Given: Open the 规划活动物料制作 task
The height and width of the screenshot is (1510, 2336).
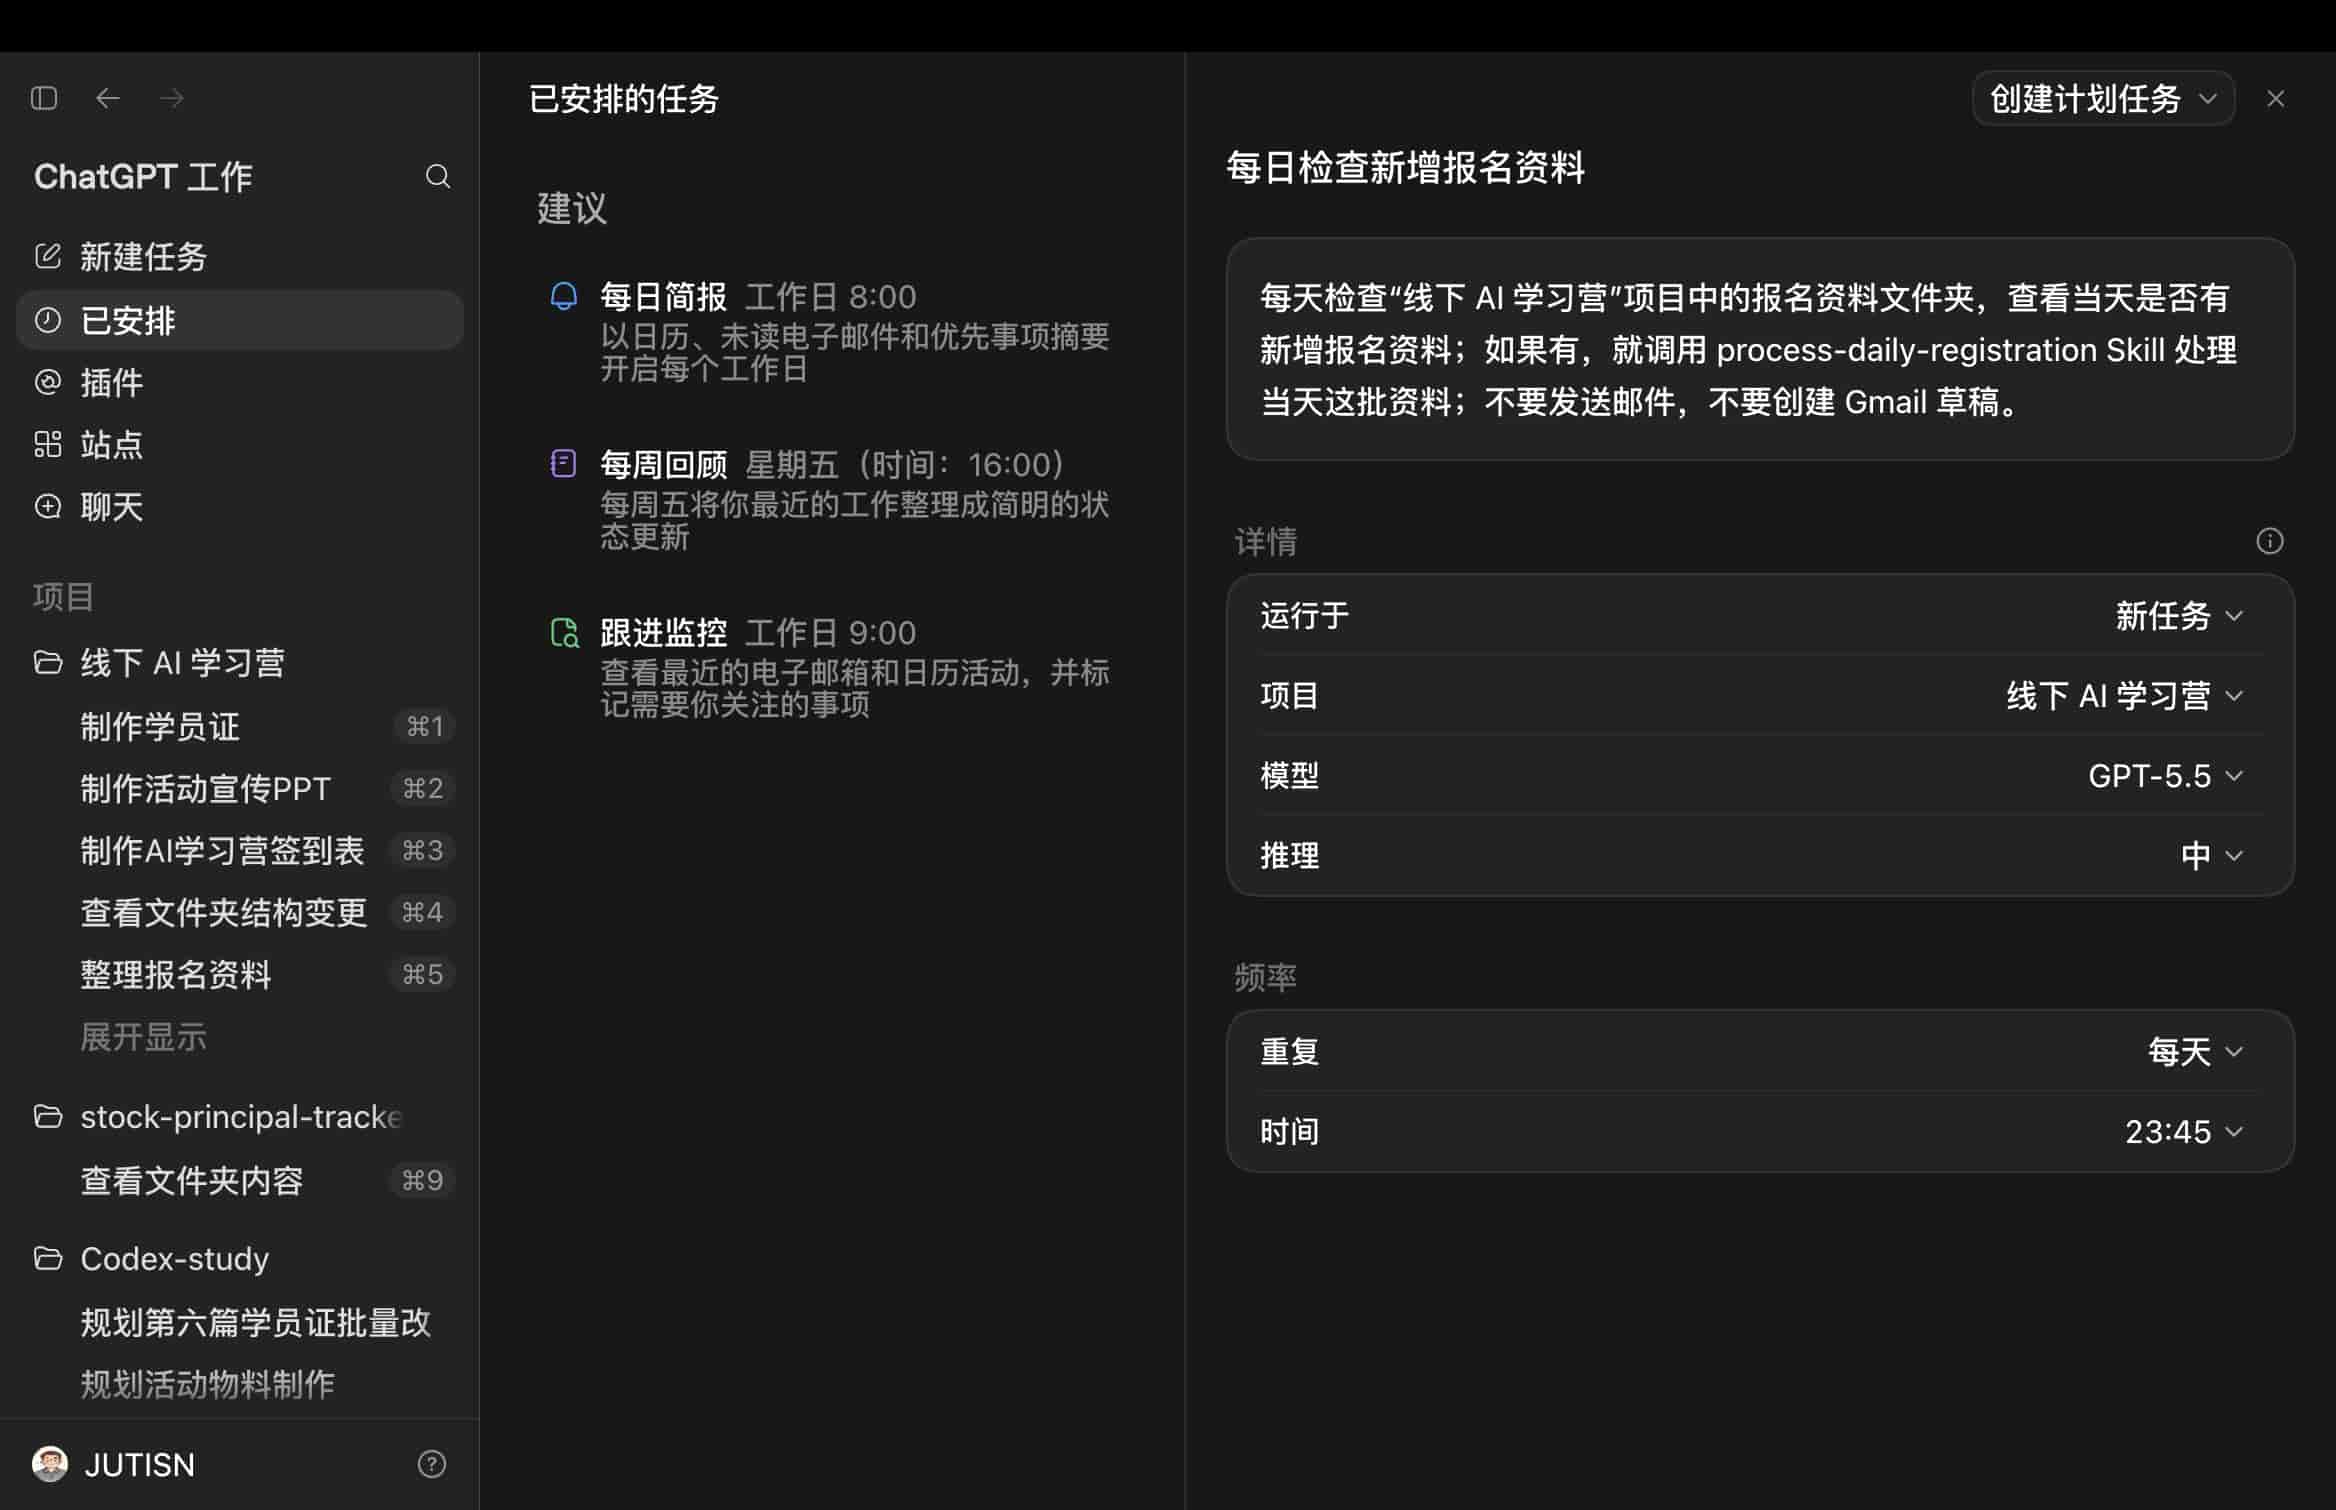Looking at the screenshot, I should 240,1384.
